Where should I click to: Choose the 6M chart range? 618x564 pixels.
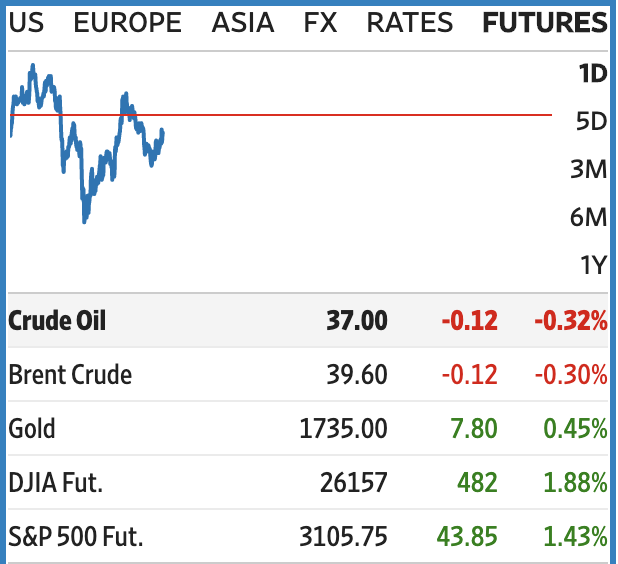pos(590,217)
